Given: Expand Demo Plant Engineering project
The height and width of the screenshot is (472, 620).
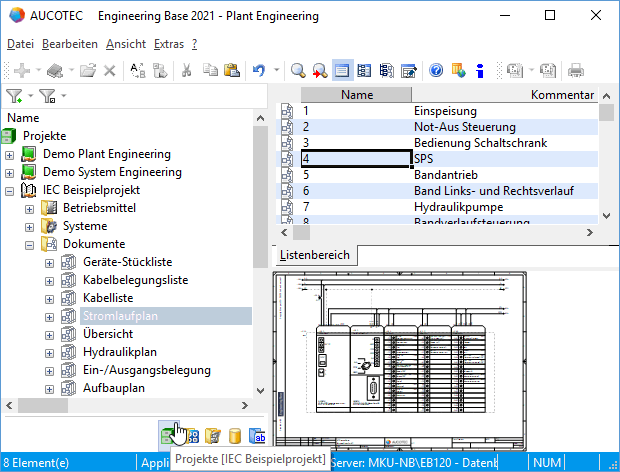Looking at the screenshot, I should 10,154.
